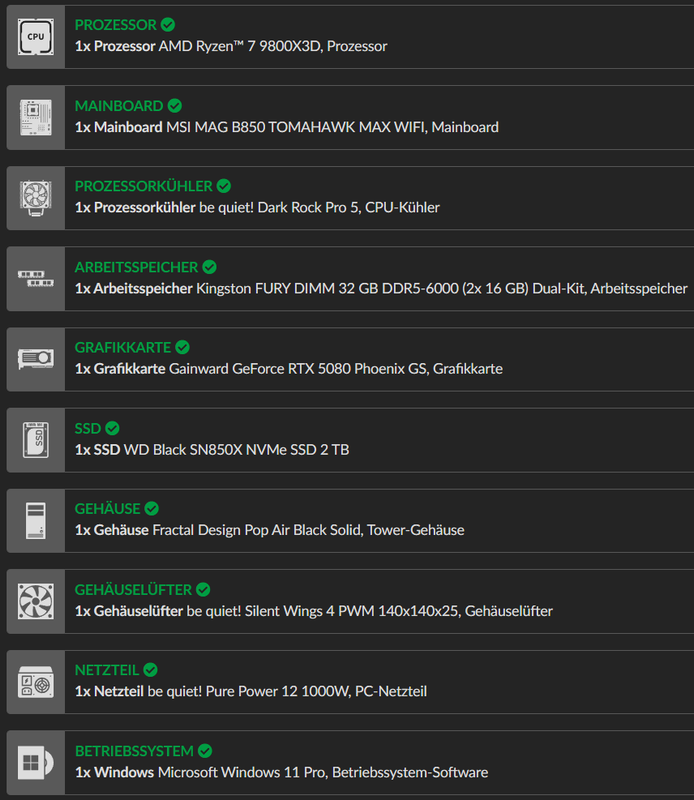Open the PROZESSOR category heading

pos(116,24)
